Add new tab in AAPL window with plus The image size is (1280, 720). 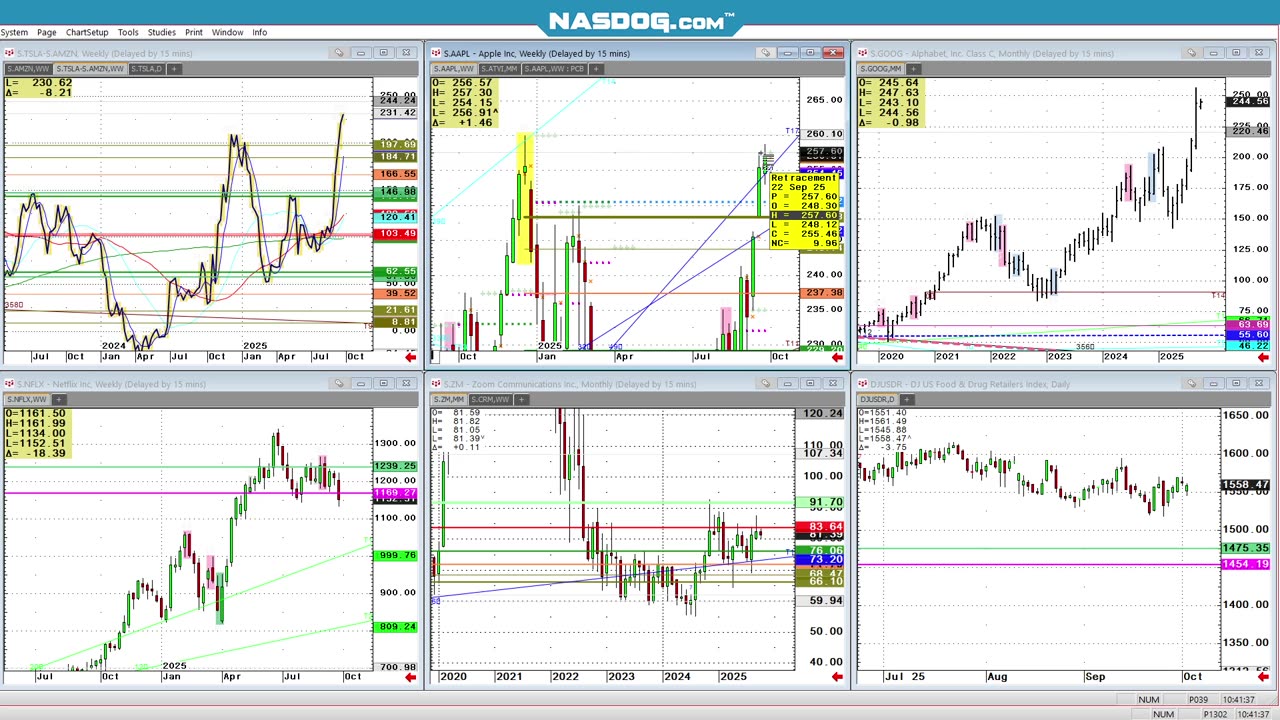(x=595, y=69)
